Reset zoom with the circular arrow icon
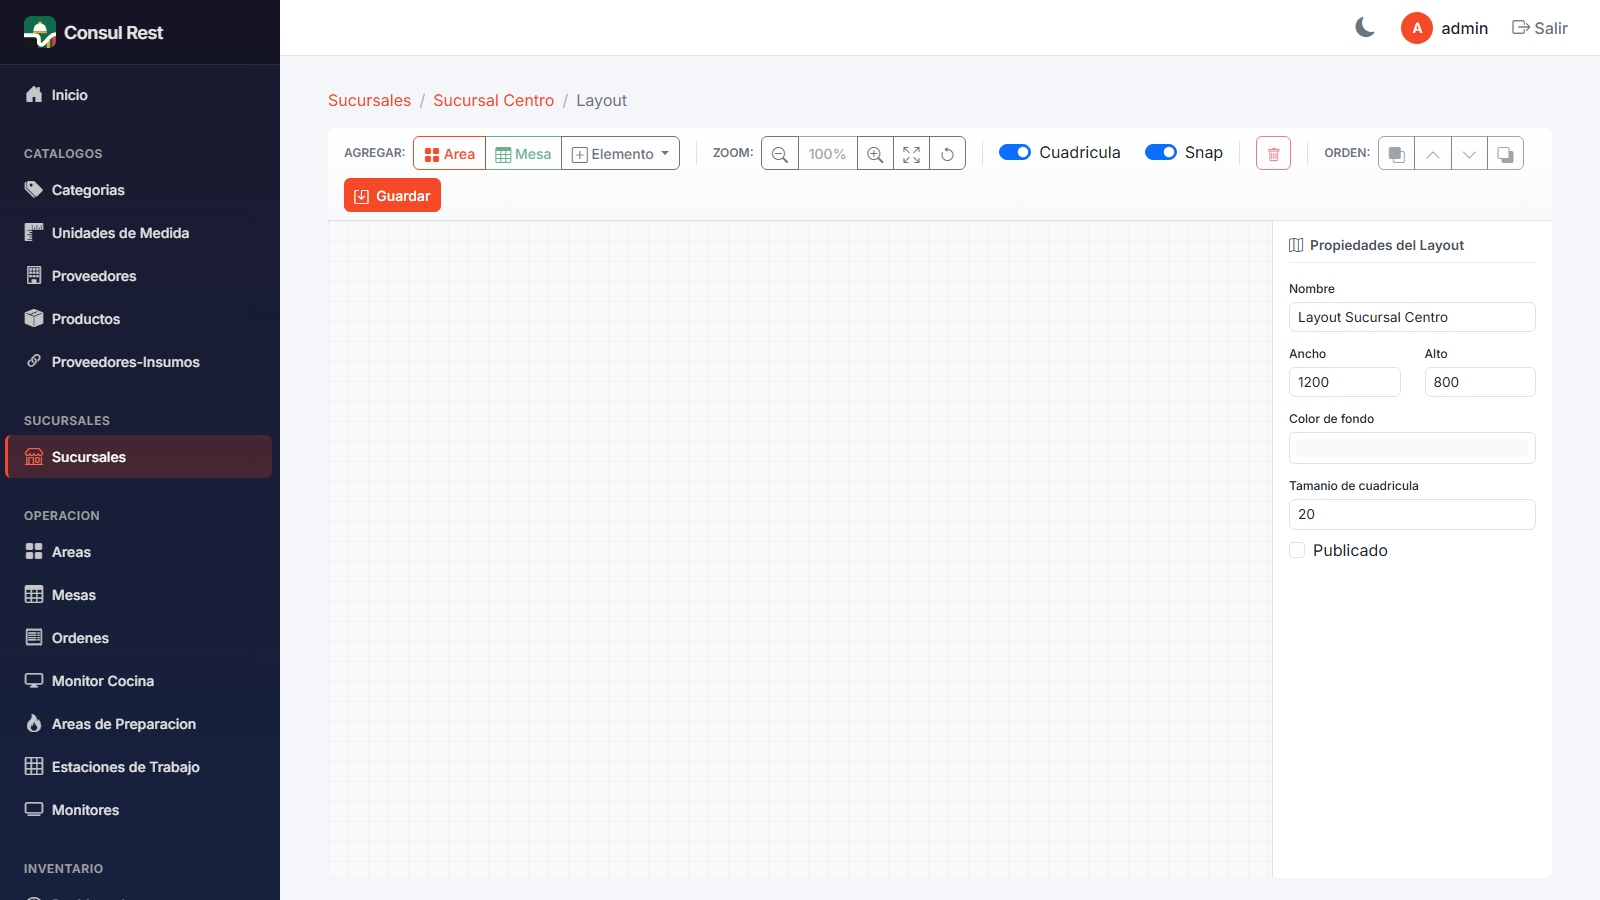Viewport: 1600px width, 900px height. tap(947, 154)
